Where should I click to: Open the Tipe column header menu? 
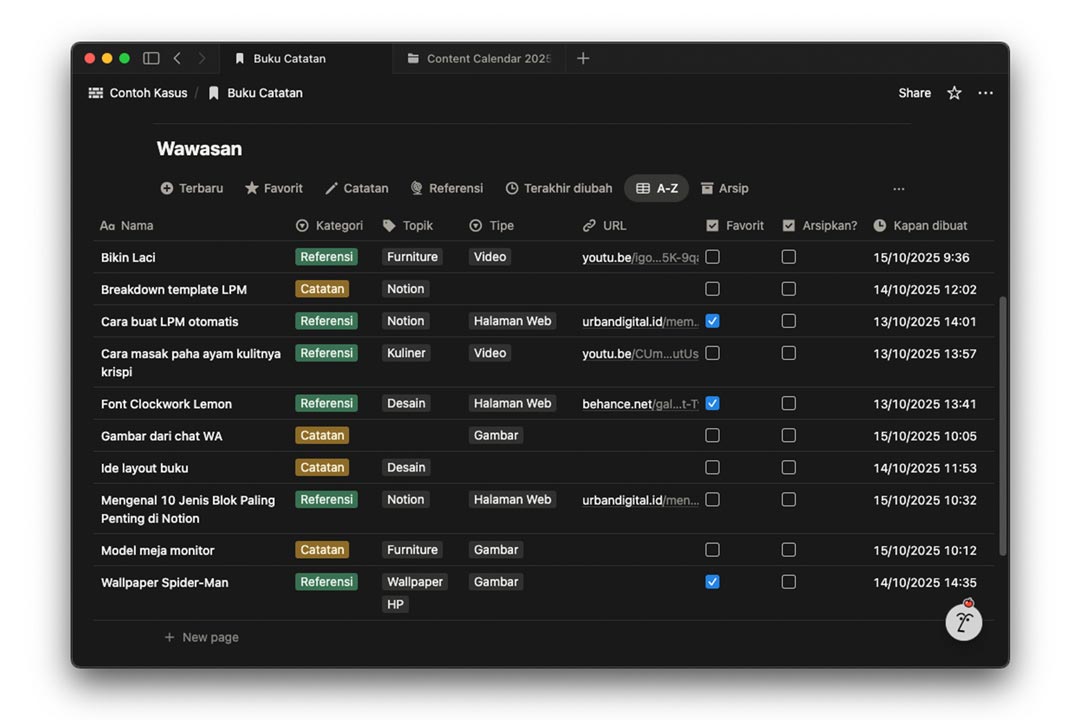[492, 226]
